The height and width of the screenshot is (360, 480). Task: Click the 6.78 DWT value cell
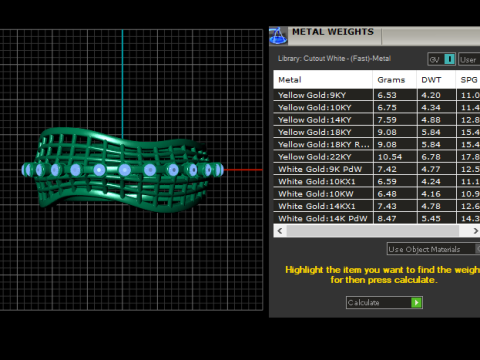coord(436,157)
